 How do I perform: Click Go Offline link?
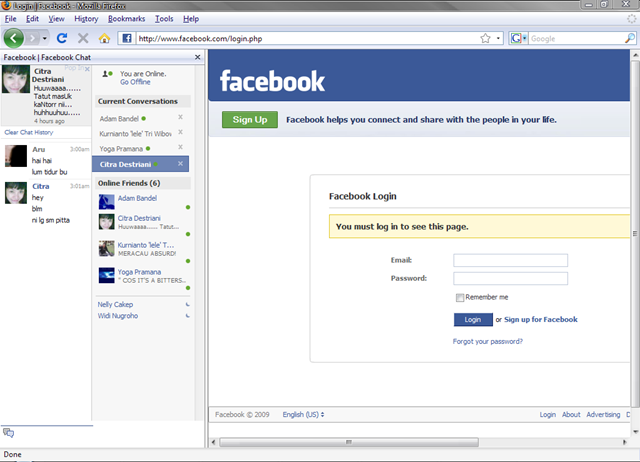[x=135, y=82]
